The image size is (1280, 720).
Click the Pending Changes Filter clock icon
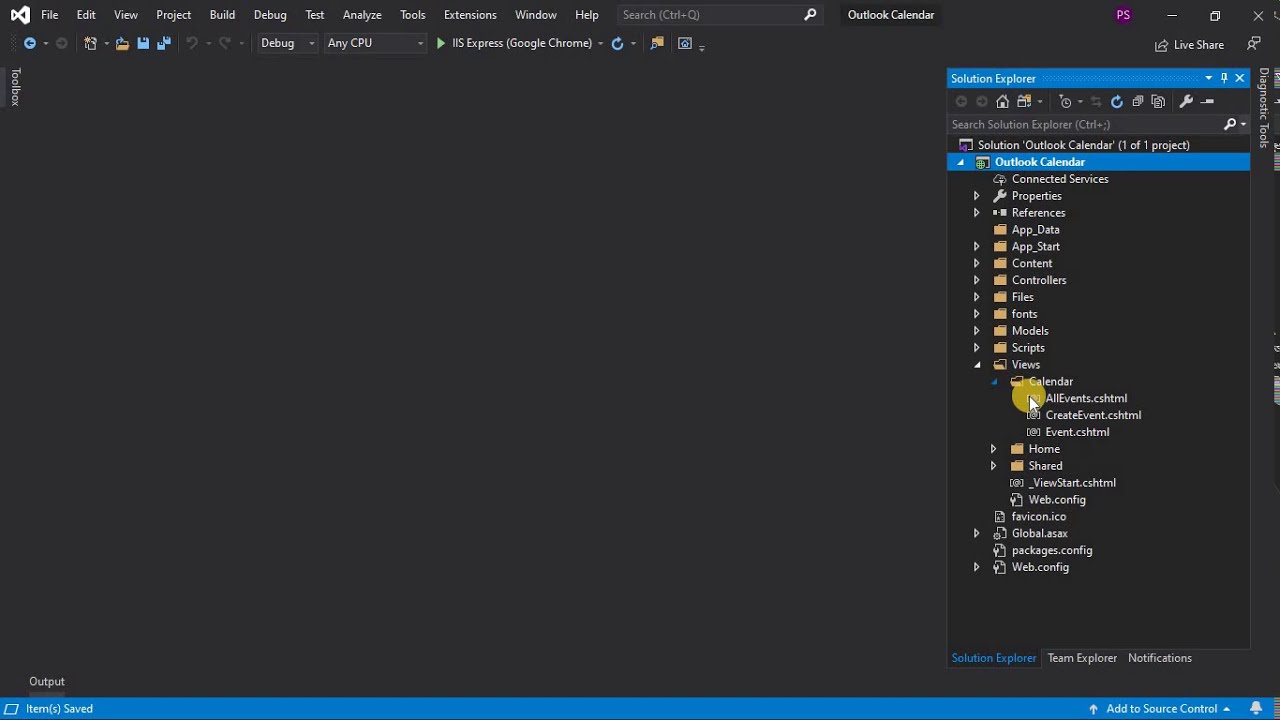coord(1065,101)
